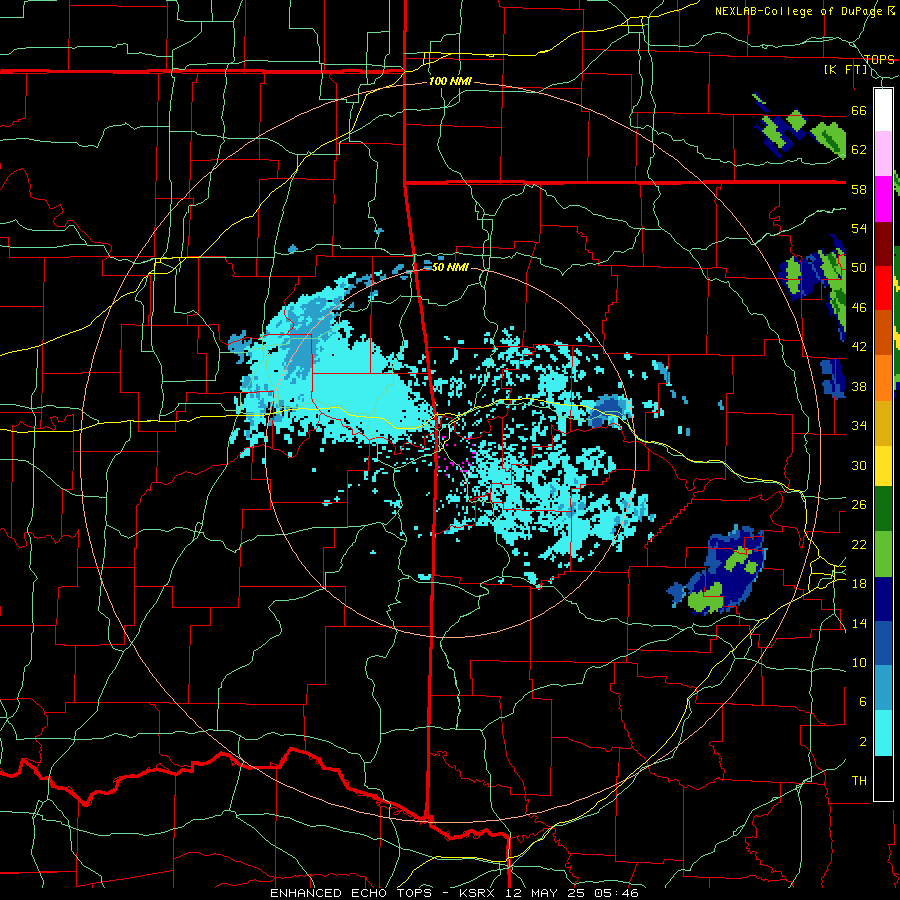Click the legend value 6
900x900 pixels.
(863, 702)
